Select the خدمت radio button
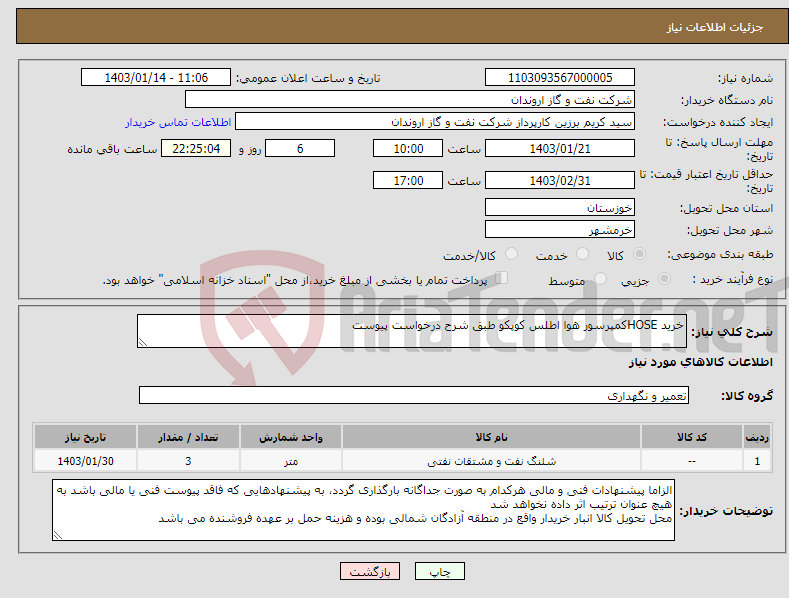Screen dimensions: 789x598 click(x=582, y=254)
